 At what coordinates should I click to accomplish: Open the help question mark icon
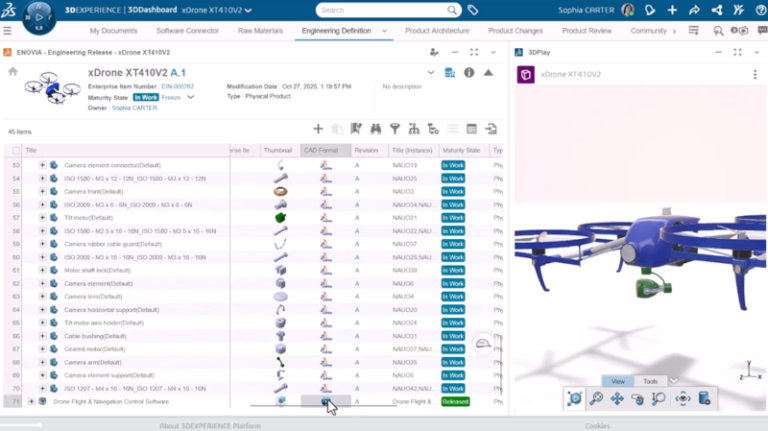[x=761, y=10]
